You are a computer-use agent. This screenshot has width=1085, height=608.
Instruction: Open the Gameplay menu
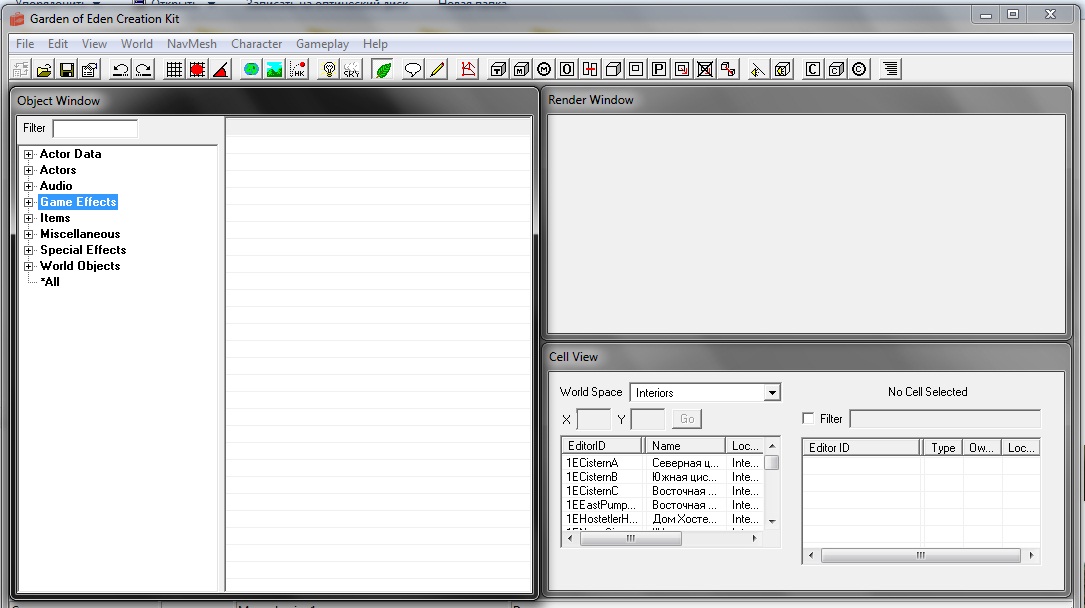(322, 44)
